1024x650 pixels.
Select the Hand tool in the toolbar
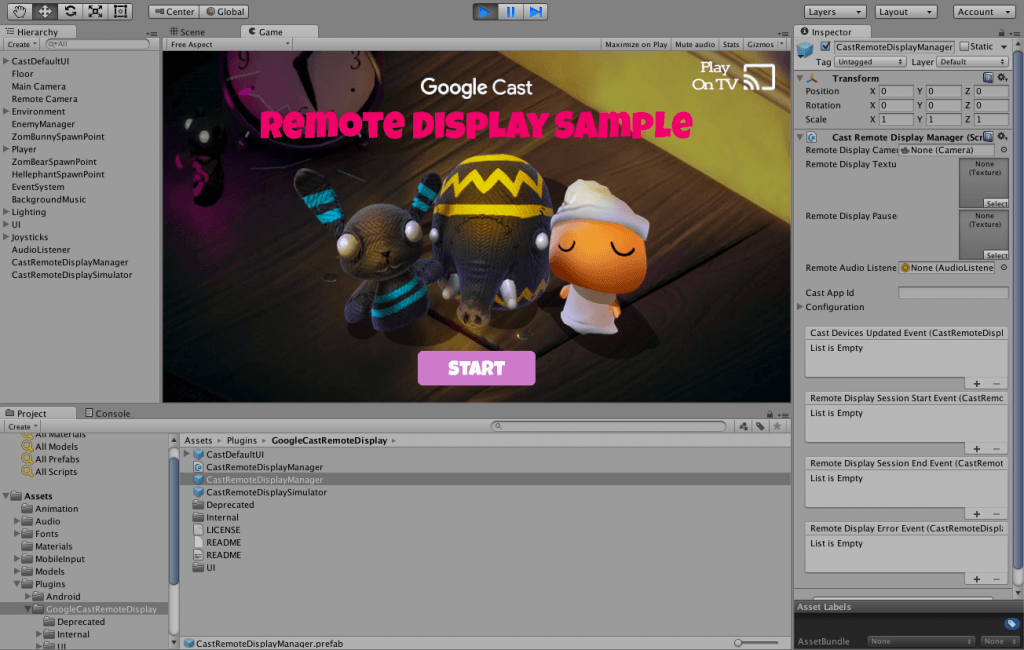[x=18, y=12]
